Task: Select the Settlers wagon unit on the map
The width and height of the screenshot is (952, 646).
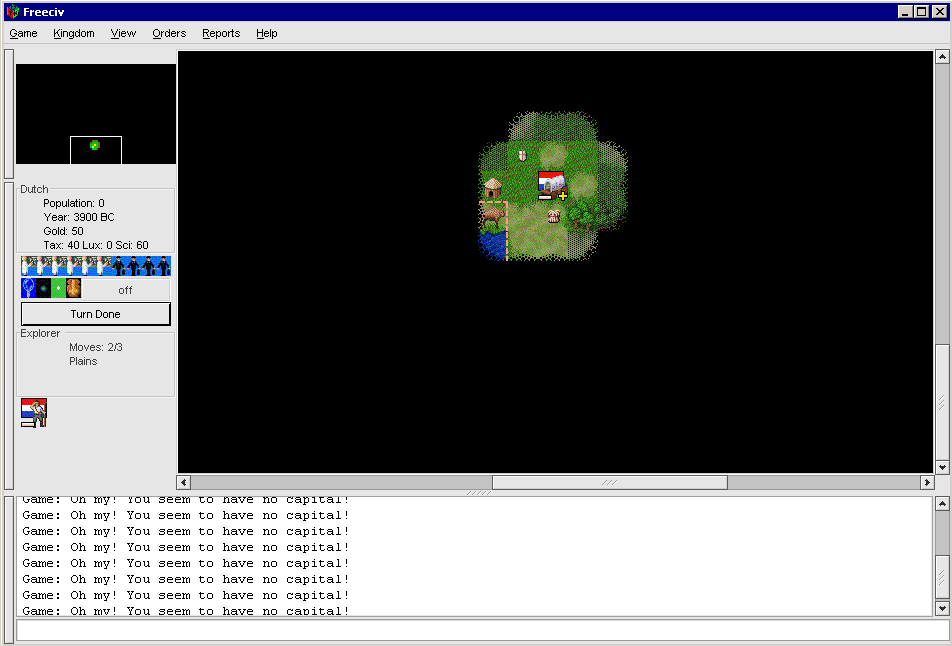Action: coord(552,186)
